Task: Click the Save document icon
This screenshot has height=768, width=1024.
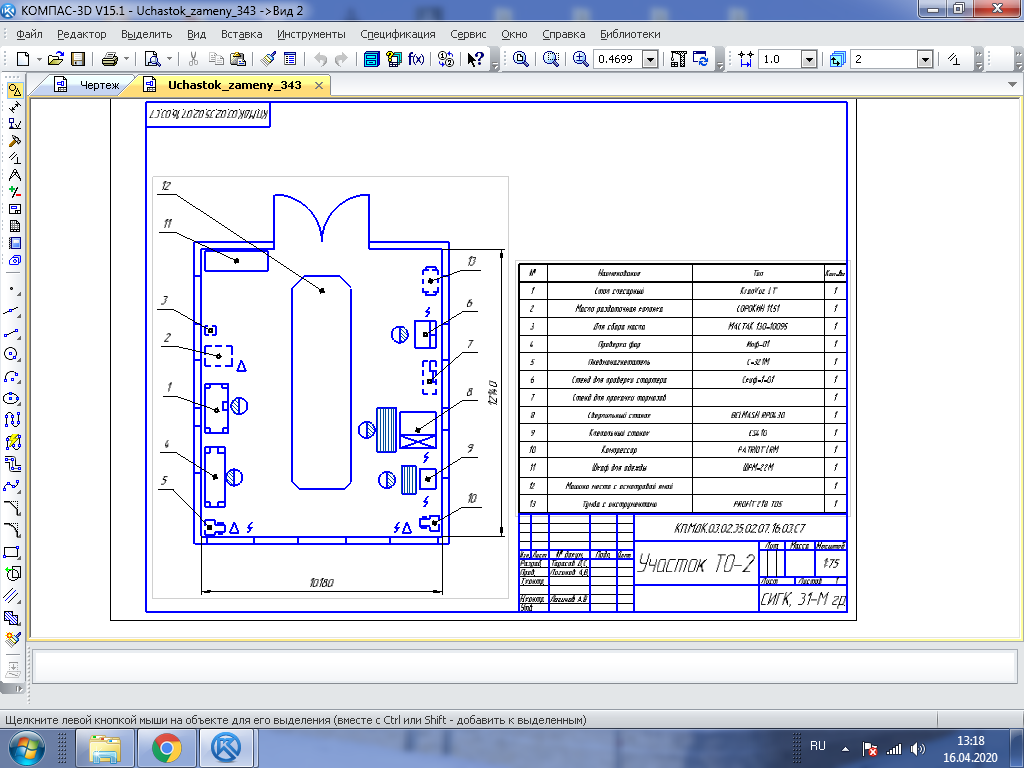Action: tap(77, 59)
